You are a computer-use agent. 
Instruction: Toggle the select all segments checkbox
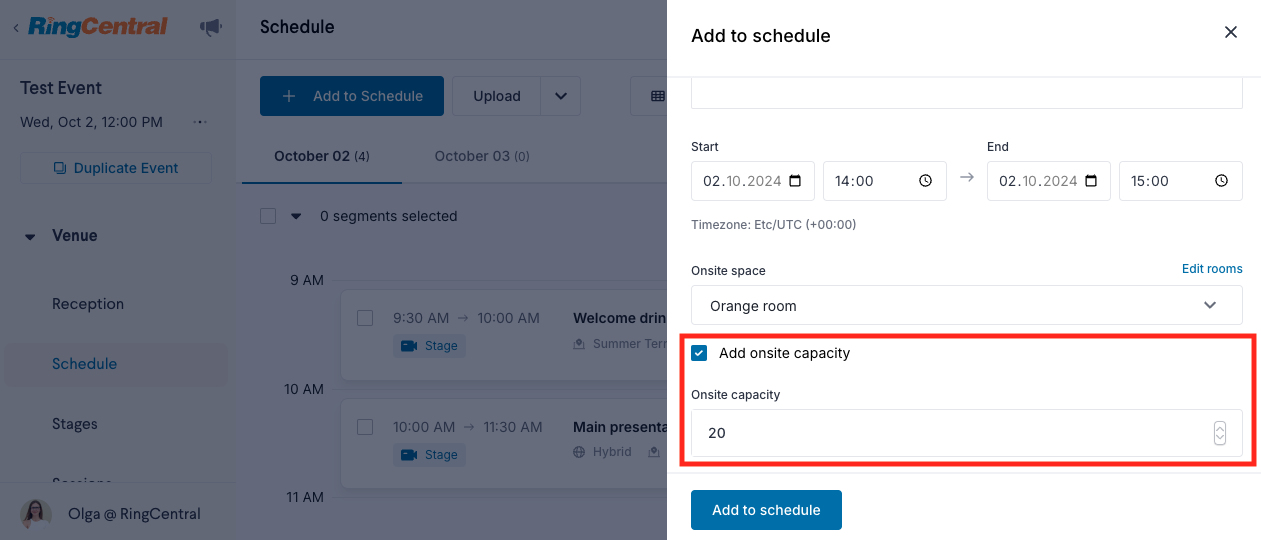[x=268, y=216]
